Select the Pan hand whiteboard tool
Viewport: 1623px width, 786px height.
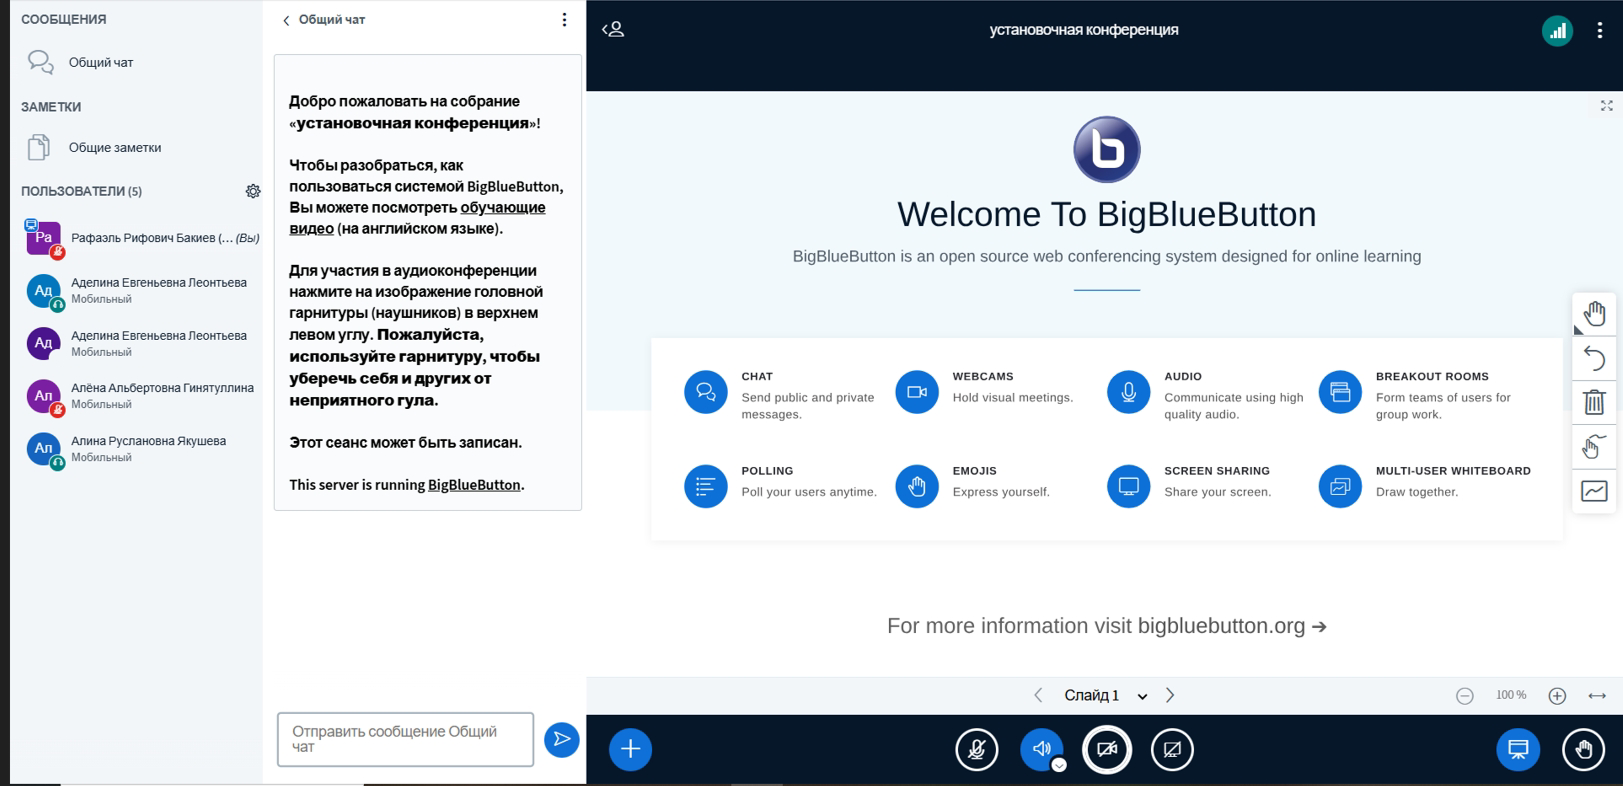[x=1594, y=314]
